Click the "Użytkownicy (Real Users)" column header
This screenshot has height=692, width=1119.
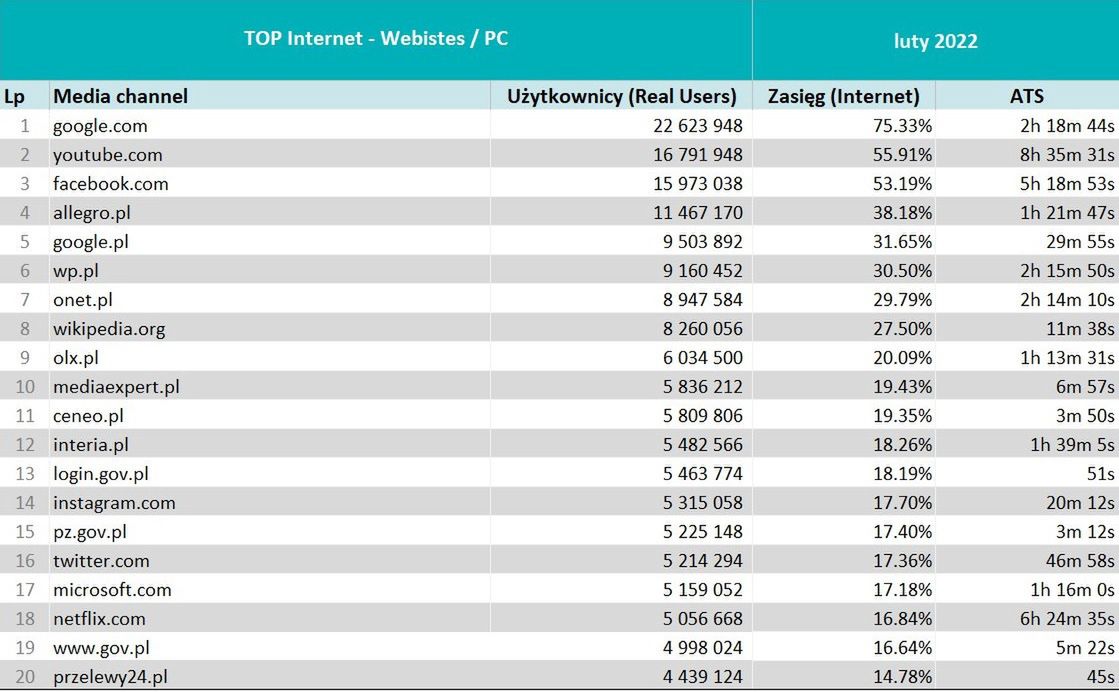click(622, 96)
